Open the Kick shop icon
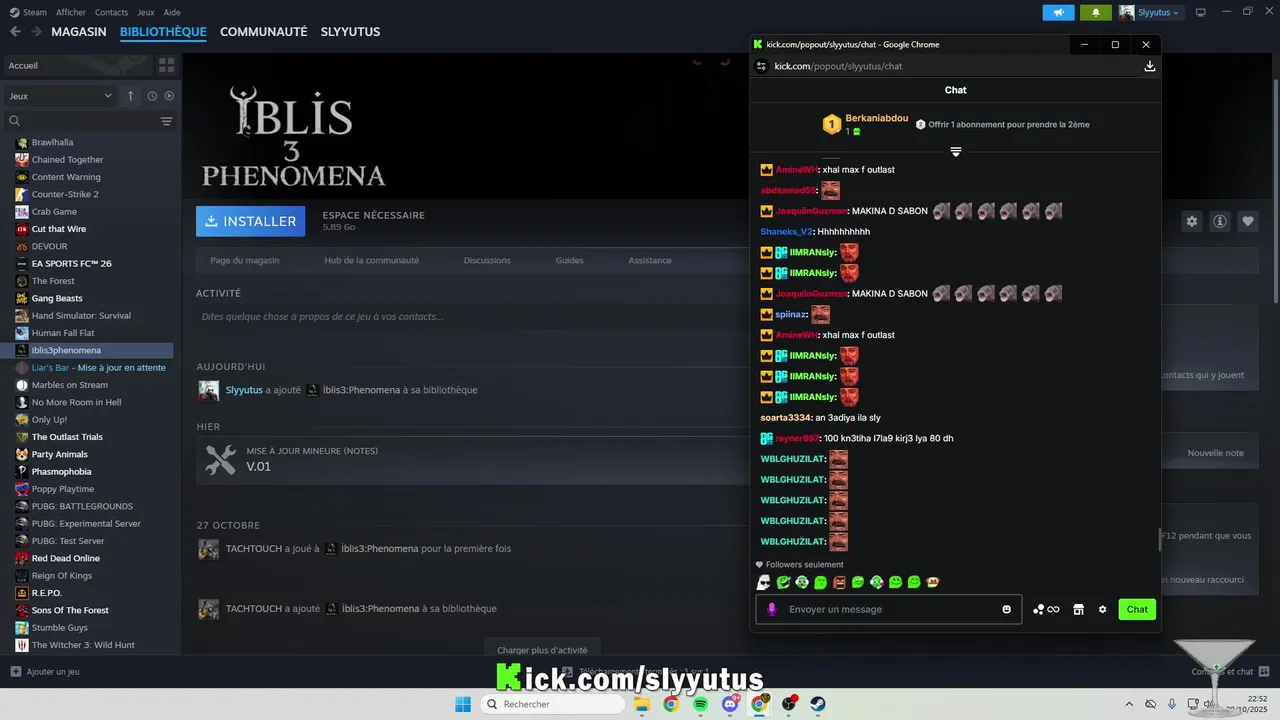The image size is (1280, 720). coord(1078,609)
